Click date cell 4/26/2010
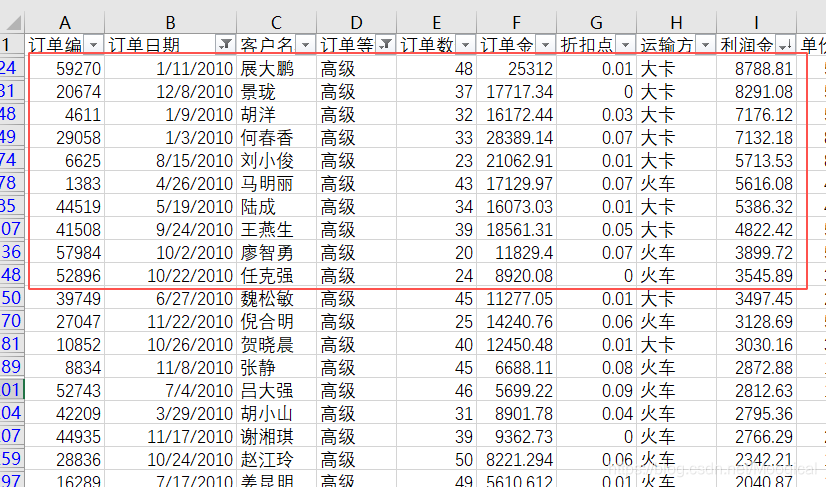Image resolution: width=826 pixels, height=487 pixels. point(194,183)
